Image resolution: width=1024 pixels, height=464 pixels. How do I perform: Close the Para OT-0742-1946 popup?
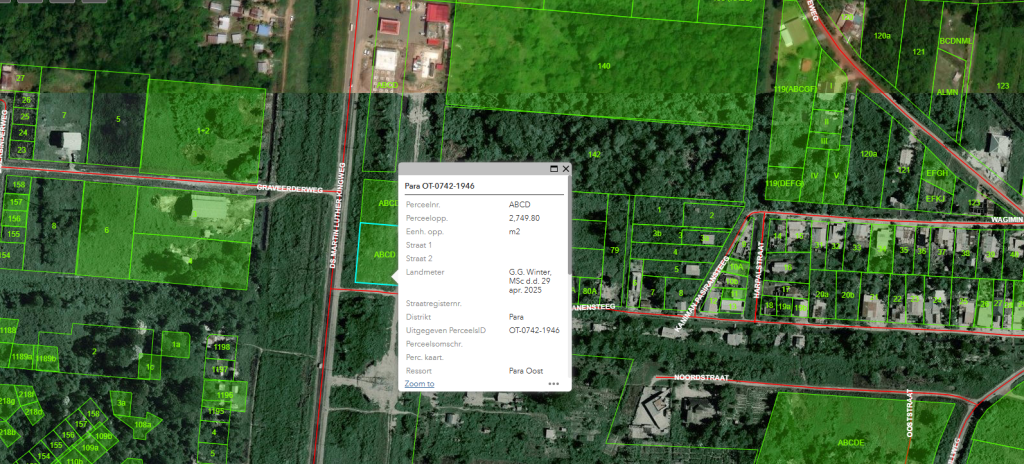point(565,169)
